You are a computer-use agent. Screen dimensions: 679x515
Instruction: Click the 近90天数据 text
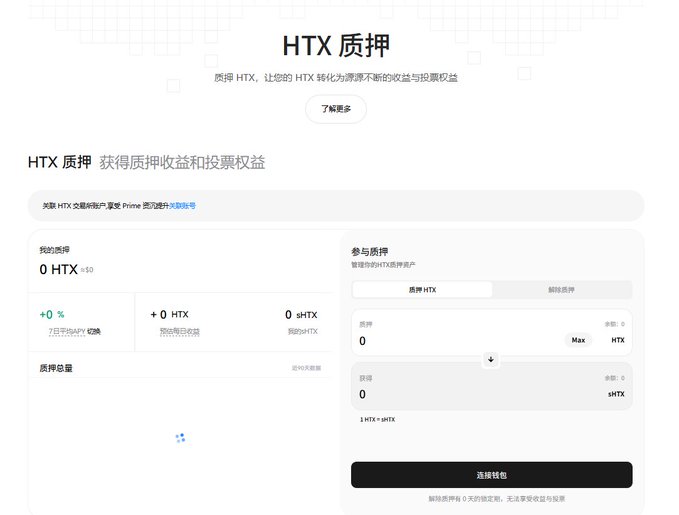306,368
